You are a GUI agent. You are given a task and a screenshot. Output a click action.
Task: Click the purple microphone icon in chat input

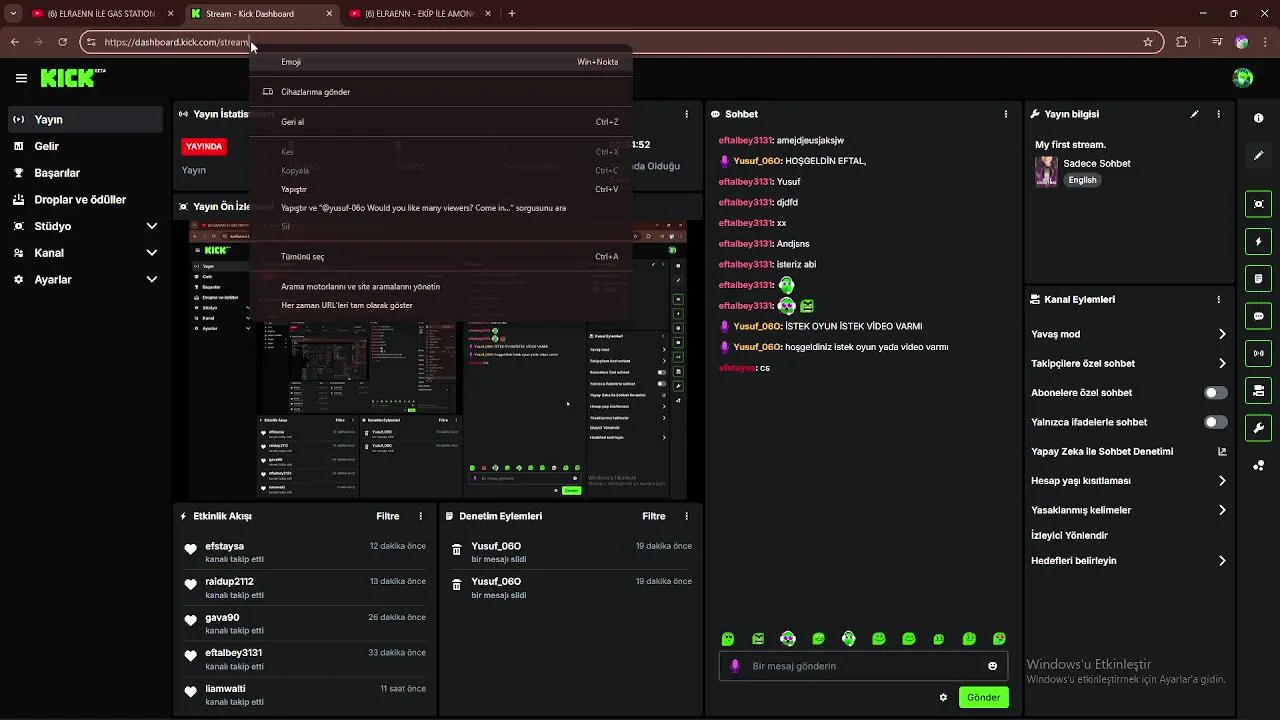735,666
